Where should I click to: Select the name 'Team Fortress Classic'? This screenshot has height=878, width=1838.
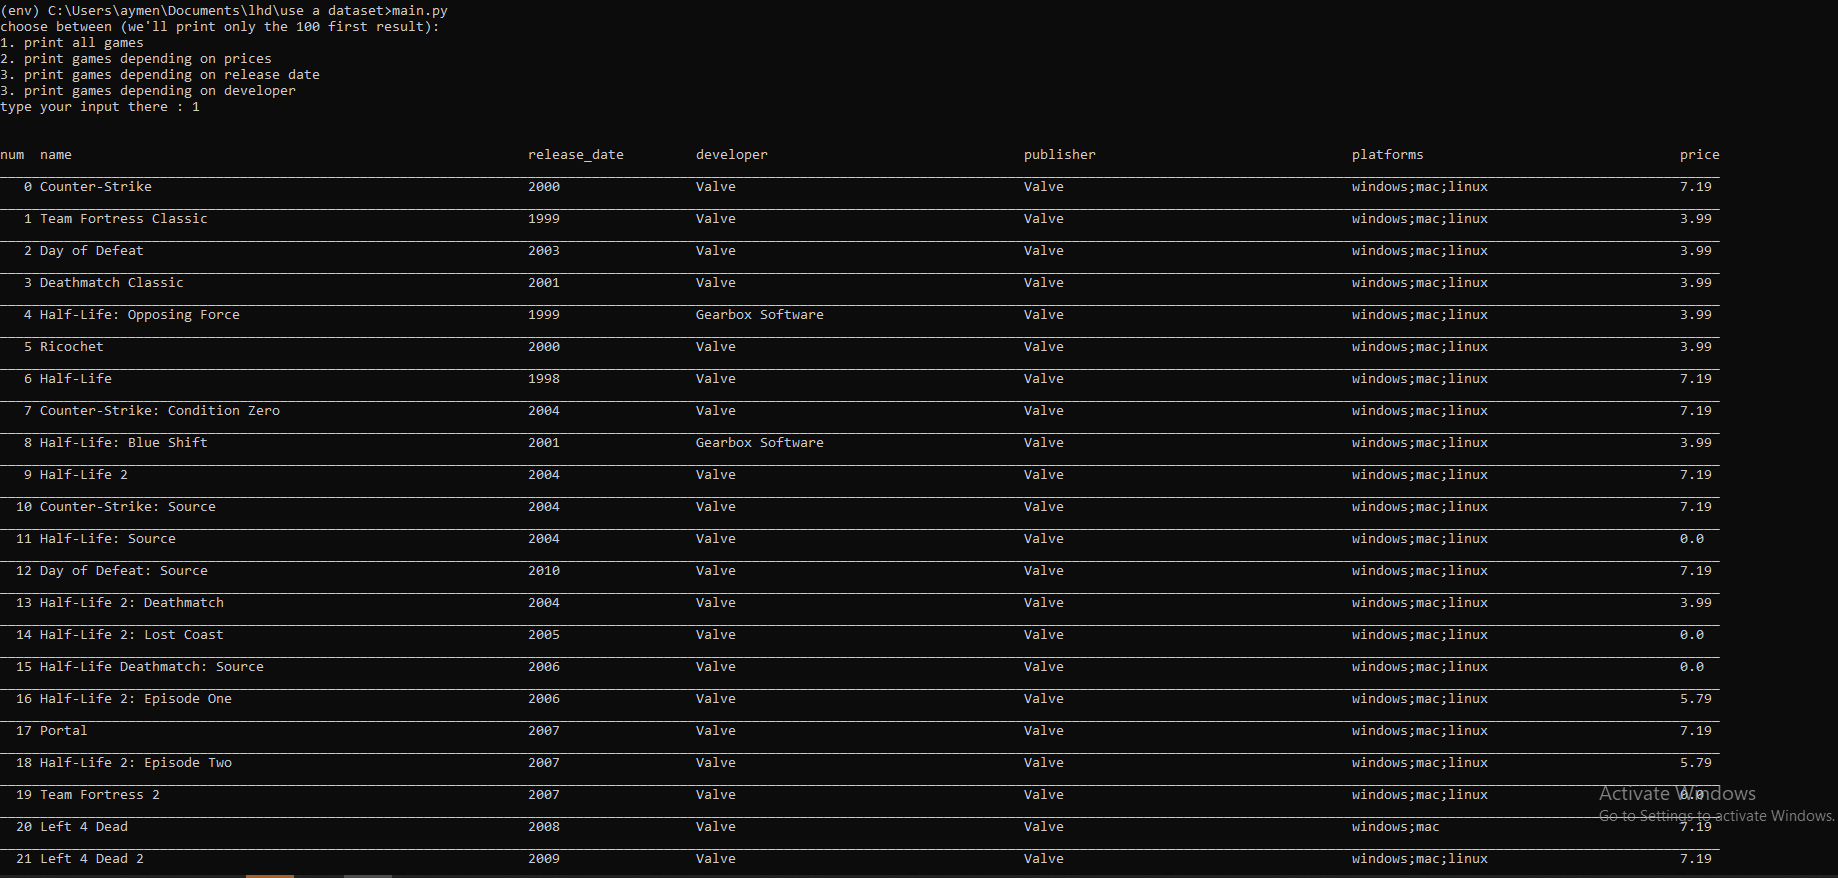[x=124, y=219]
